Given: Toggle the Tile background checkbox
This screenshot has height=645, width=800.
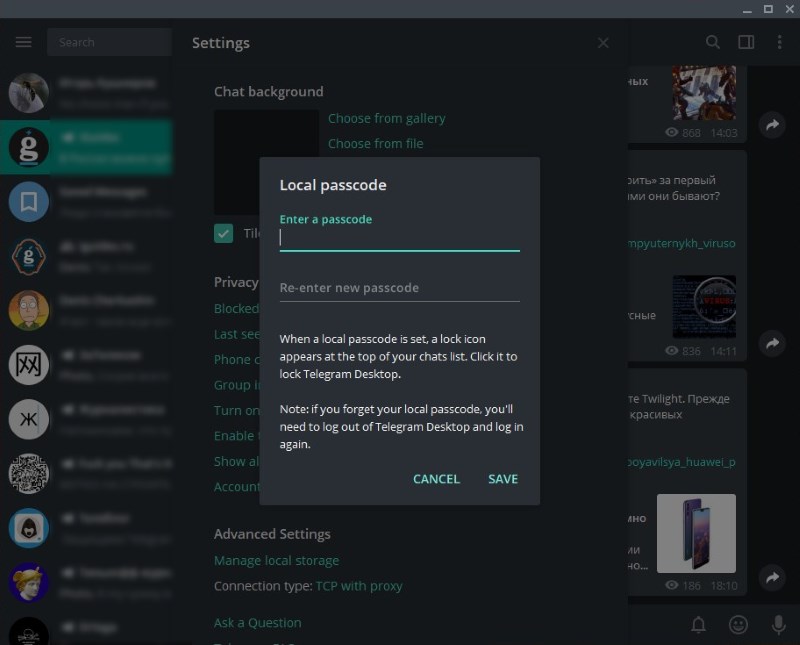Looking at the screenshot, I should click(x=224, y=233).
